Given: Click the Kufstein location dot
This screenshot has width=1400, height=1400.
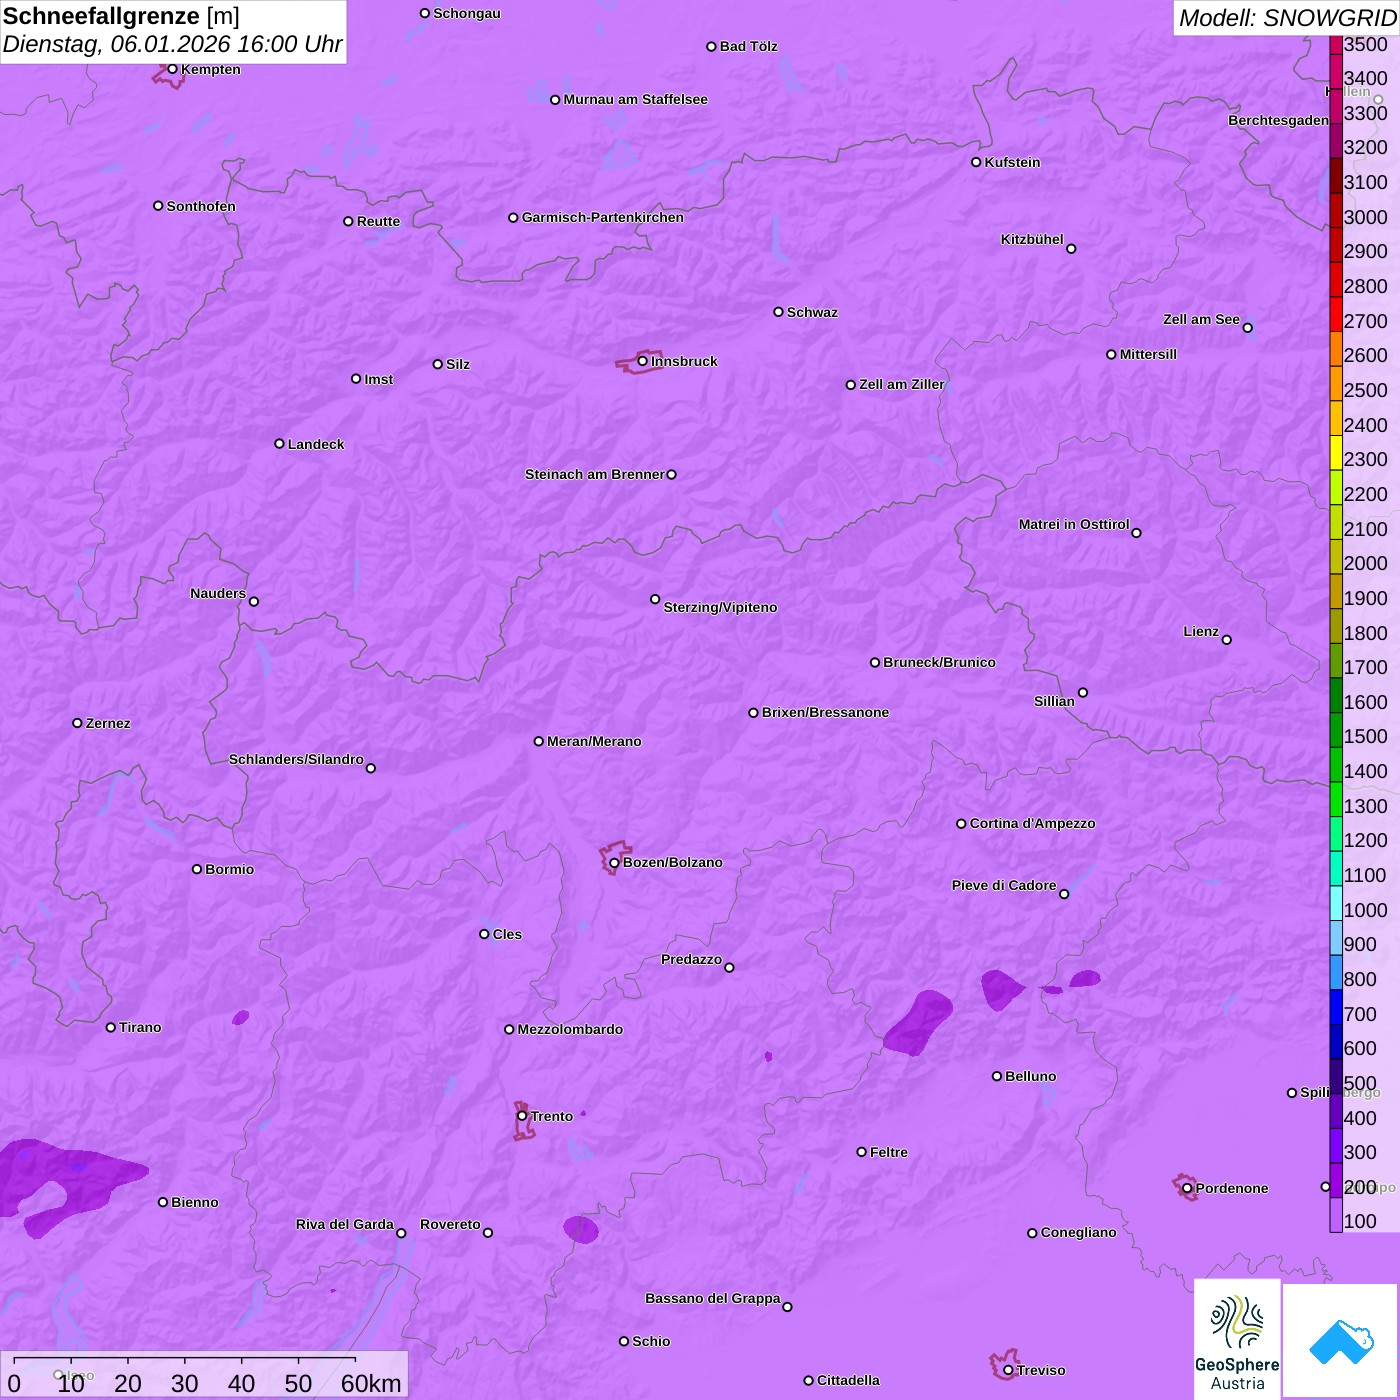Looking at the screenshot, I should tap(976, 162).
